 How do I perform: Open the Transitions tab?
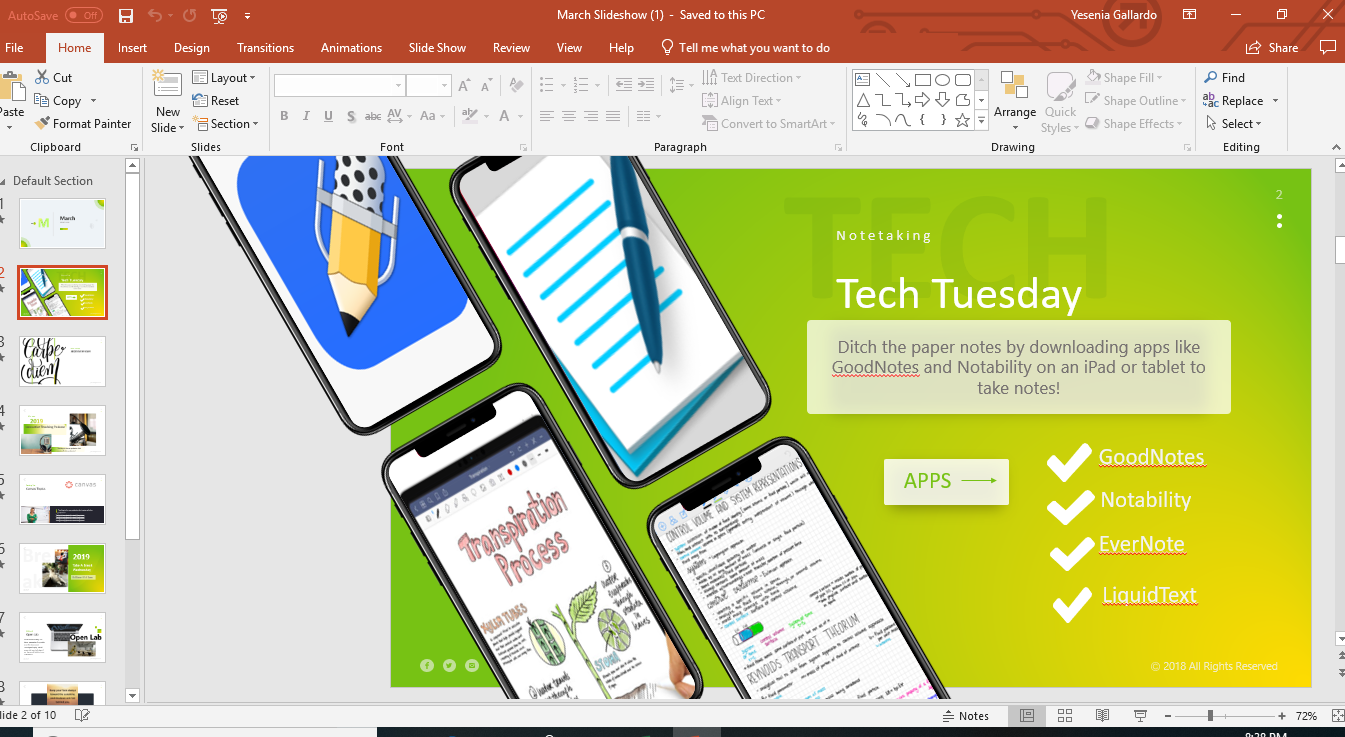(265, 48)
